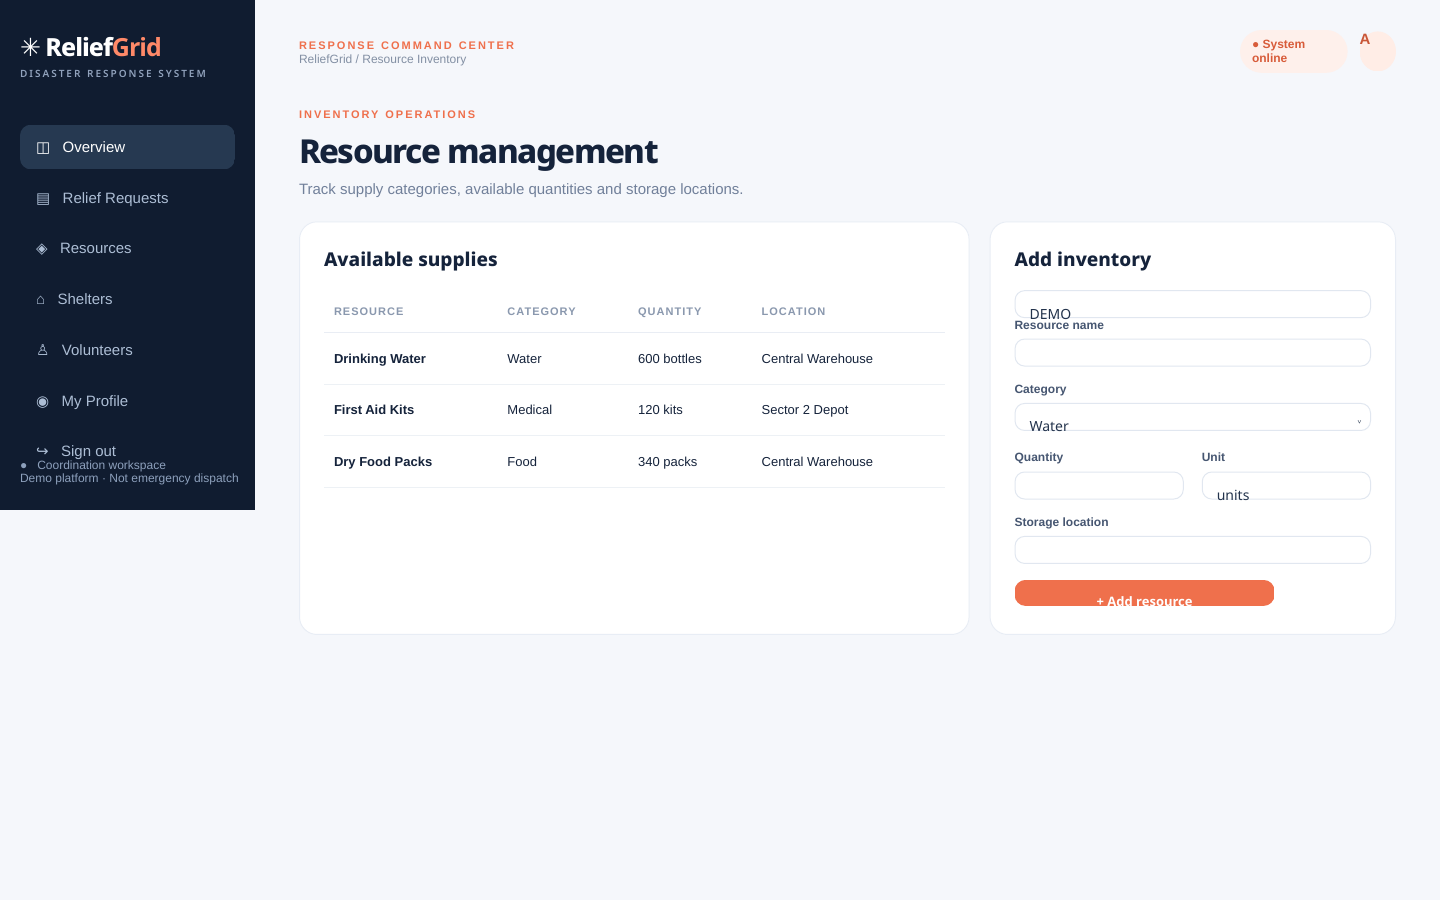Image resolution: width=1440 pixels, height=900 pixels.
Task: Click the INVENTORY OPERATIONS label
Action: (x=388, y=114)
